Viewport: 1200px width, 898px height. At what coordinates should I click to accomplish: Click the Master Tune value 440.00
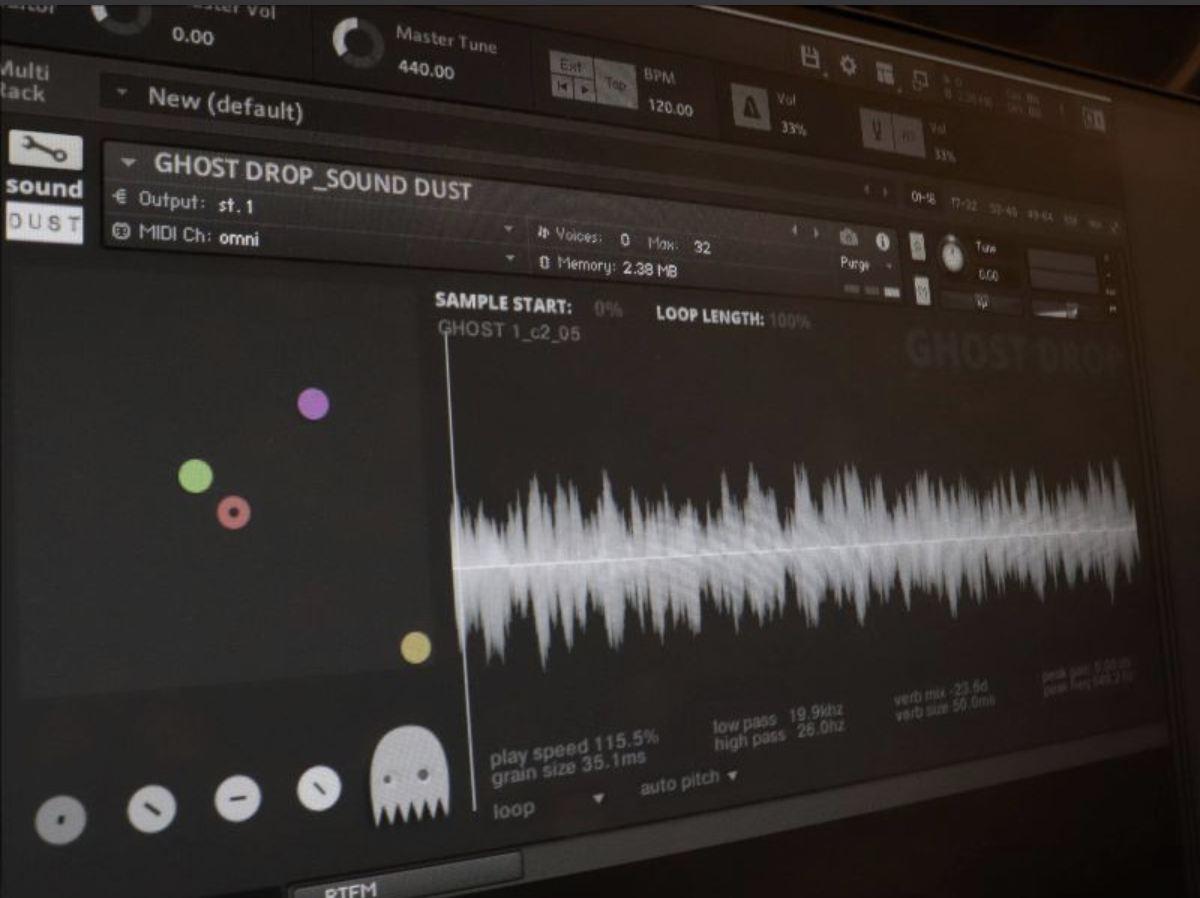(426, 70)
